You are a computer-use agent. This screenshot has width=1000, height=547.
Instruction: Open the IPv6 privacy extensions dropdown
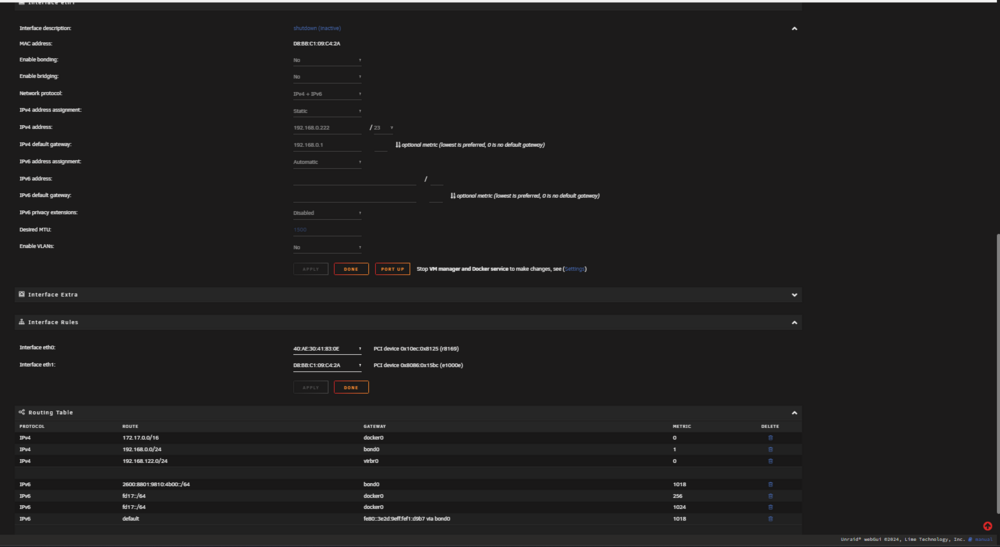(327, 213)
